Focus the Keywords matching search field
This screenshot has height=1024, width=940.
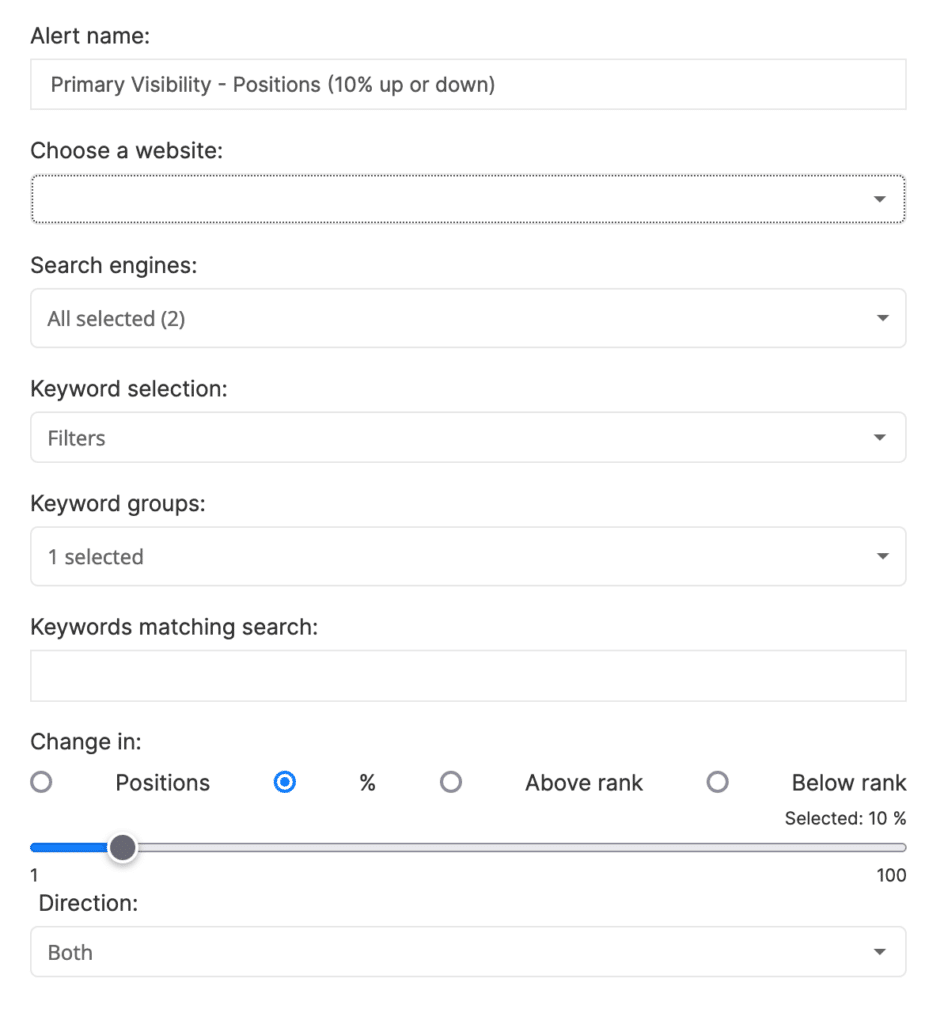tap(468, 676)
